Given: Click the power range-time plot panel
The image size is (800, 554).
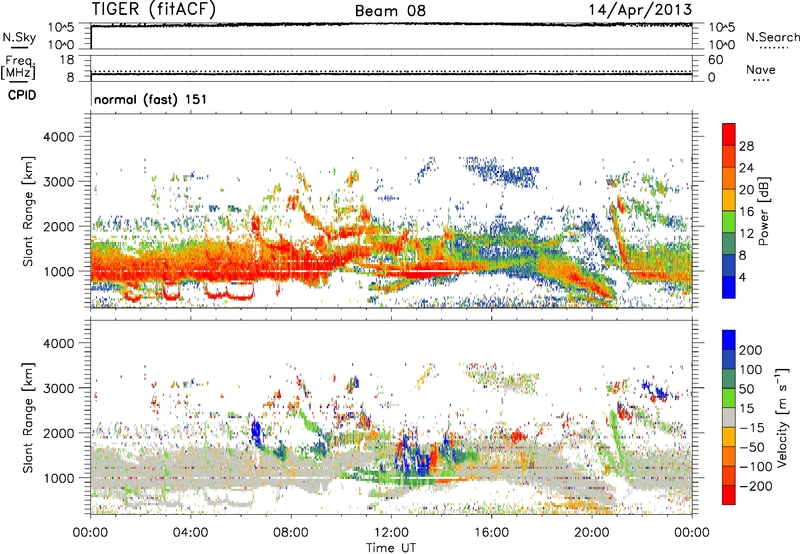Looking at the screenshot, I should click(391, 211).
